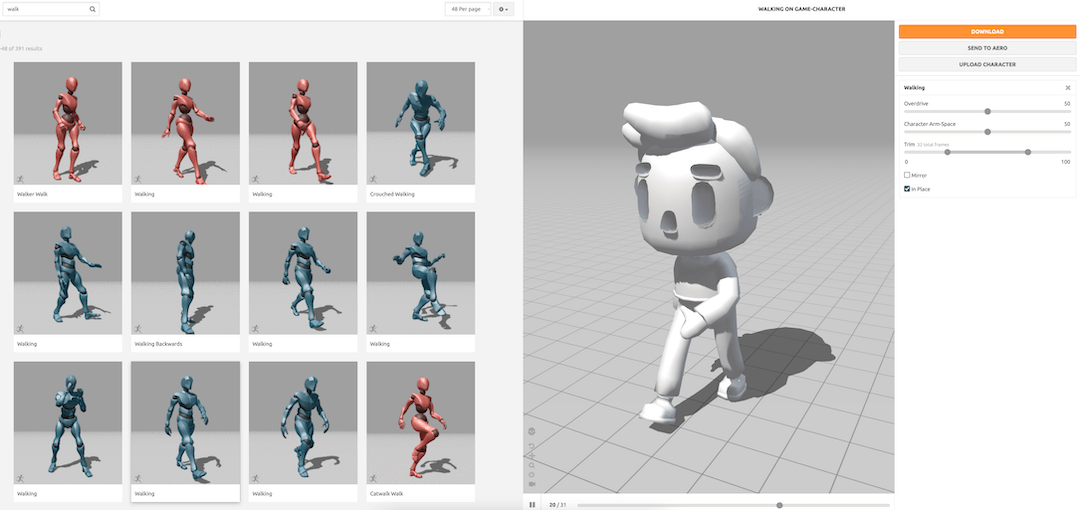The width and height of the screenshot is (1080, 510).
Task: Click the Character Arm-Space slider handle
Action: [987, 132]
